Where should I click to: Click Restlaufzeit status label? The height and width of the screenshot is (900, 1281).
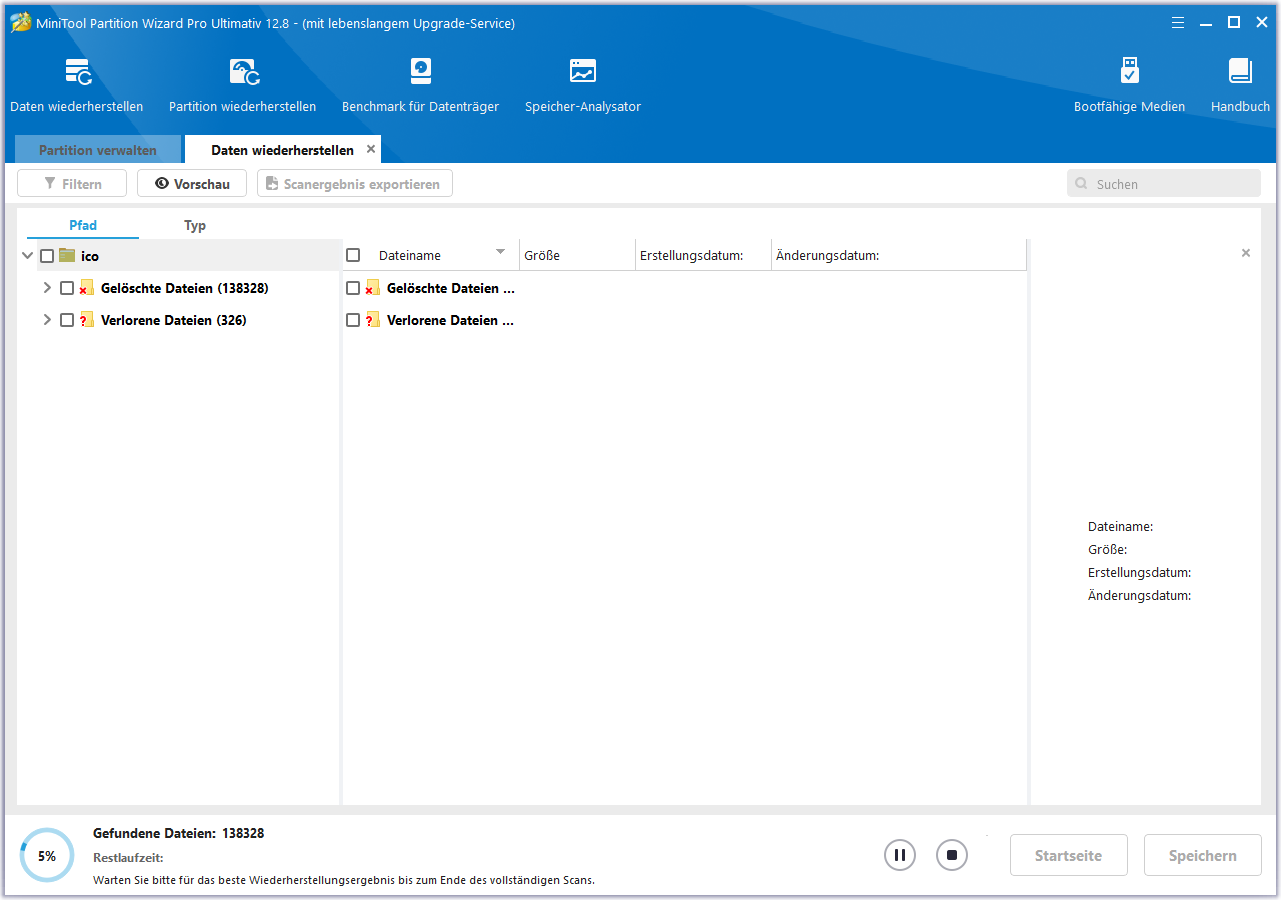pos(128,857)
